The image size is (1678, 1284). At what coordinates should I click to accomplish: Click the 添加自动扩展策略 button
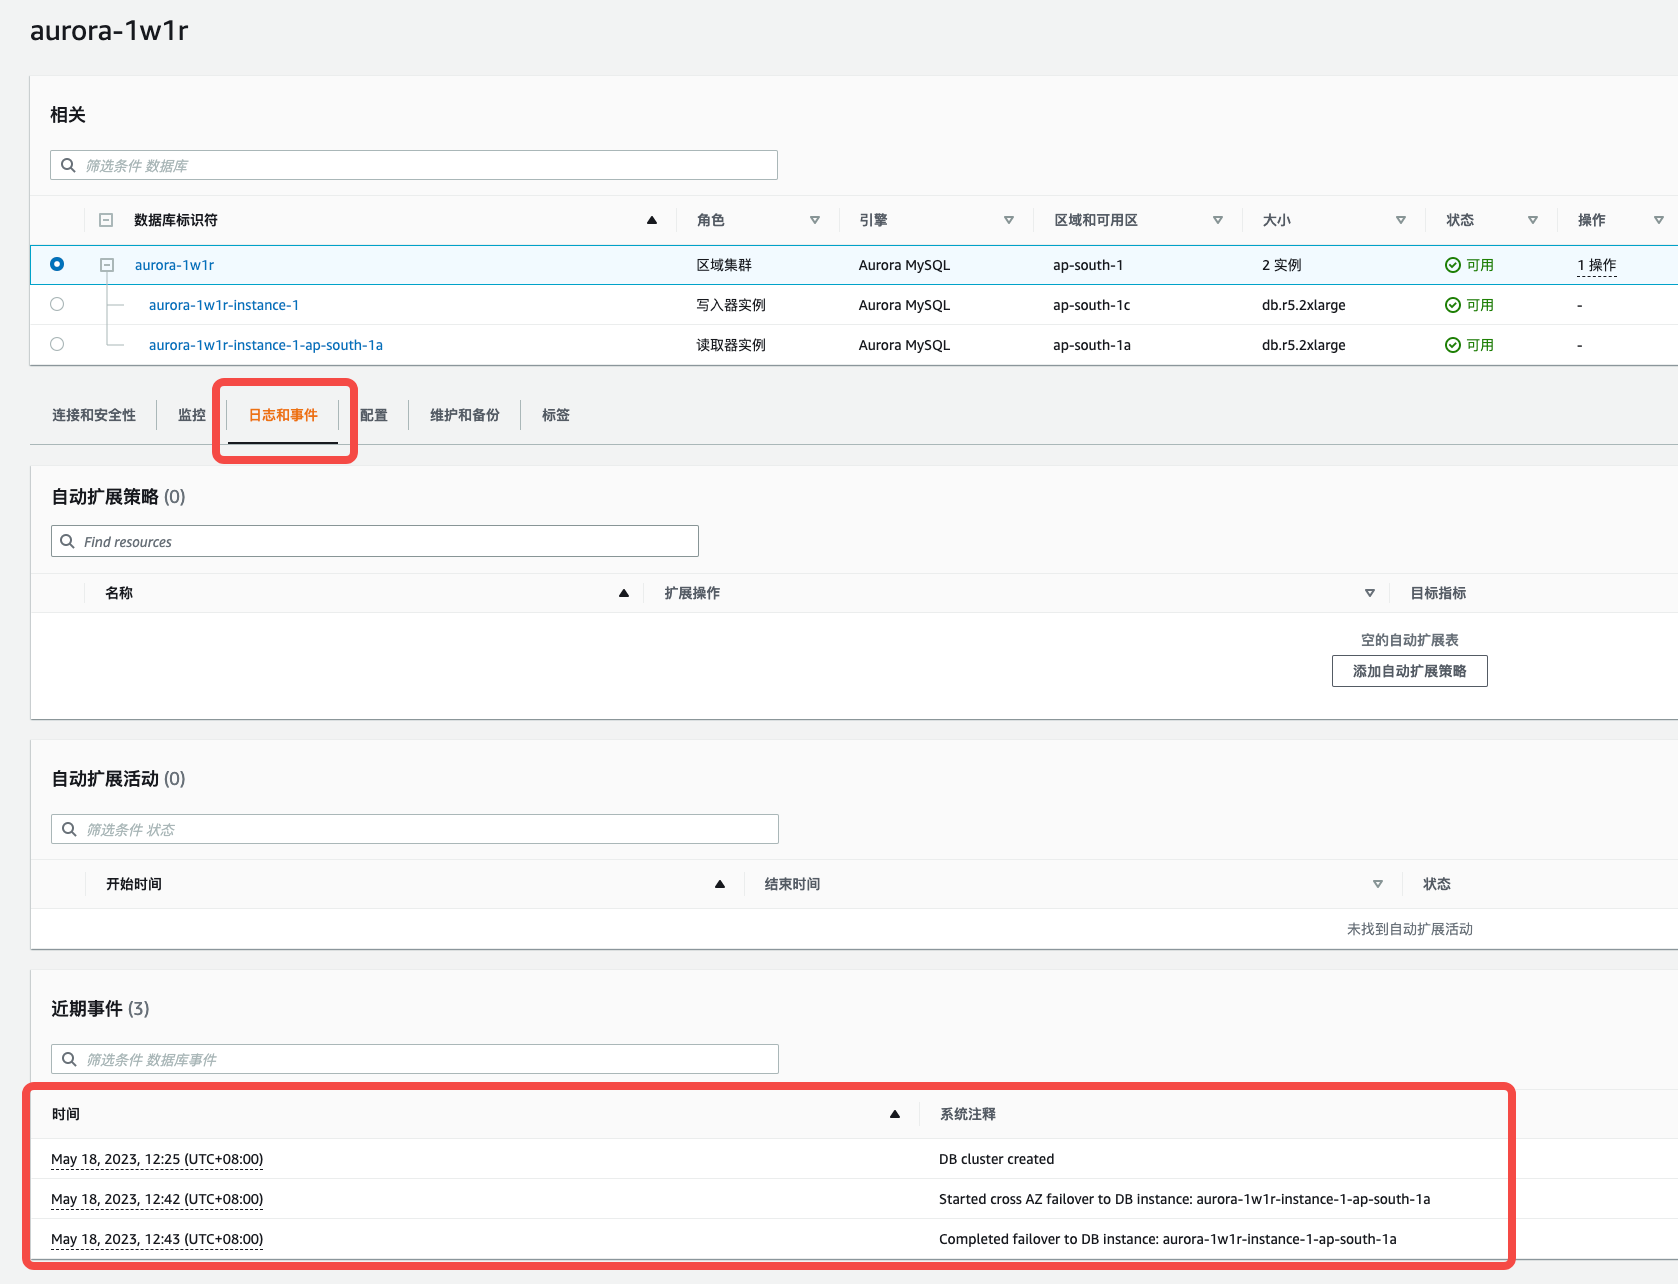point(1408,670)
